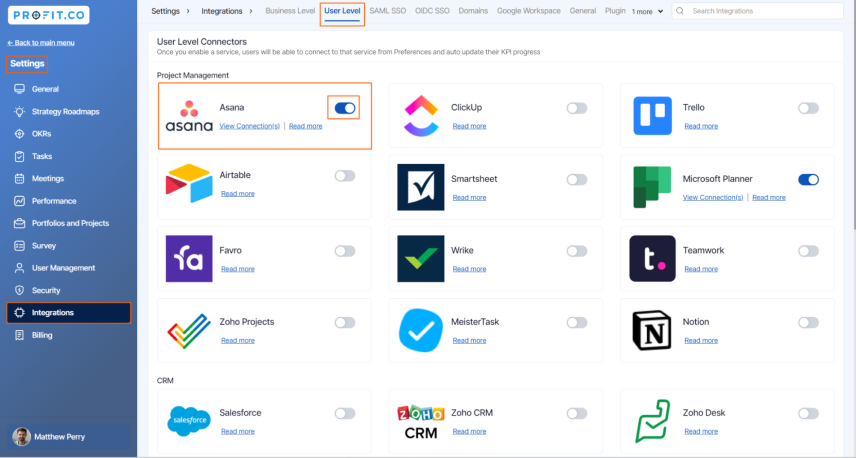Turn on the Smartsheet toggle

tap(576, 180)
